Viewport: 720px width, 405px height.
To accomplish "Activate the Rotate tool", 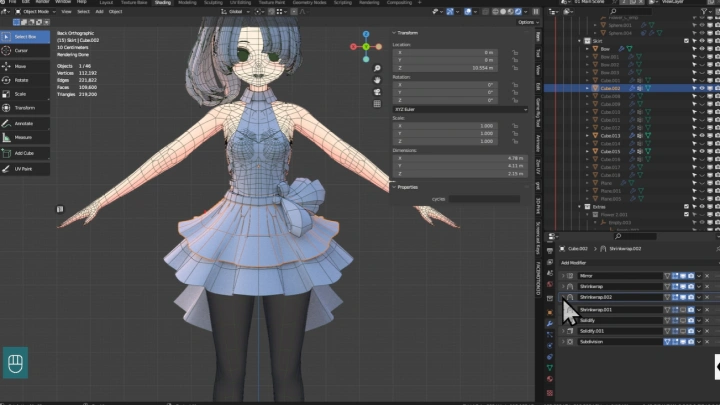I will [x=22, y=79].
